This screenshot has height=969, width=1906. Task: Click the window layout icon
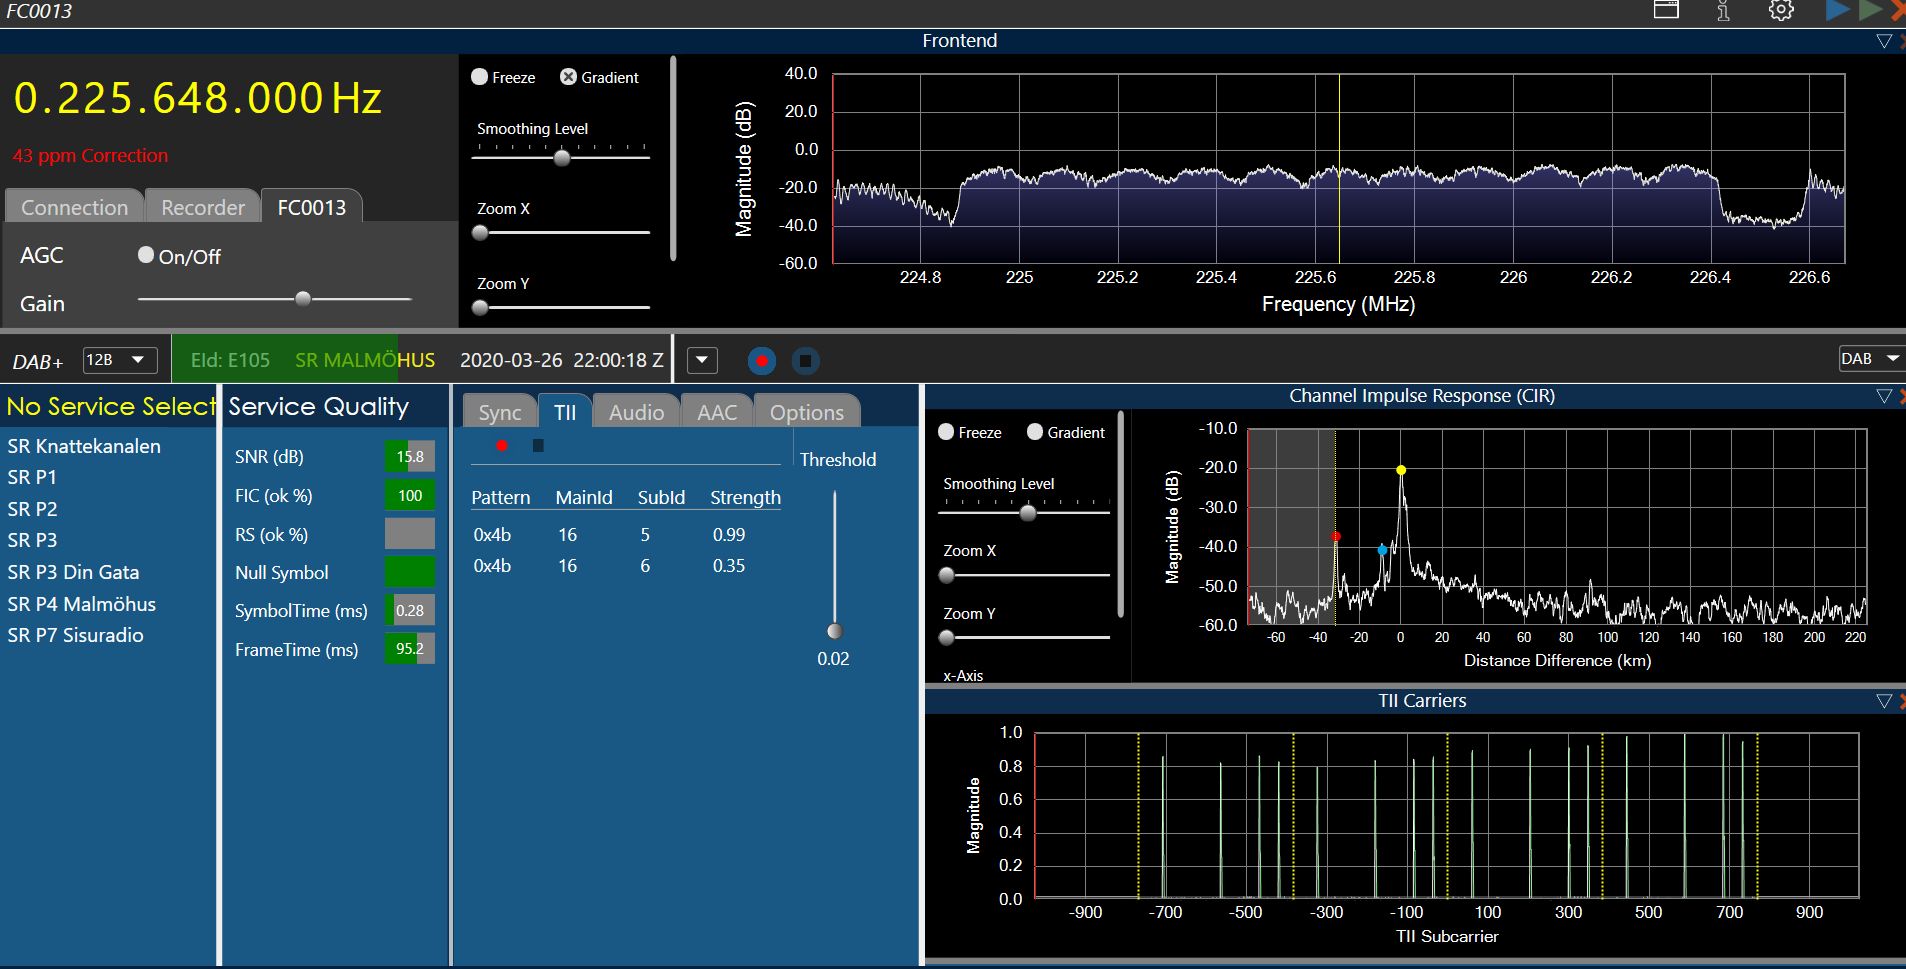click(x=1666, y=10)
